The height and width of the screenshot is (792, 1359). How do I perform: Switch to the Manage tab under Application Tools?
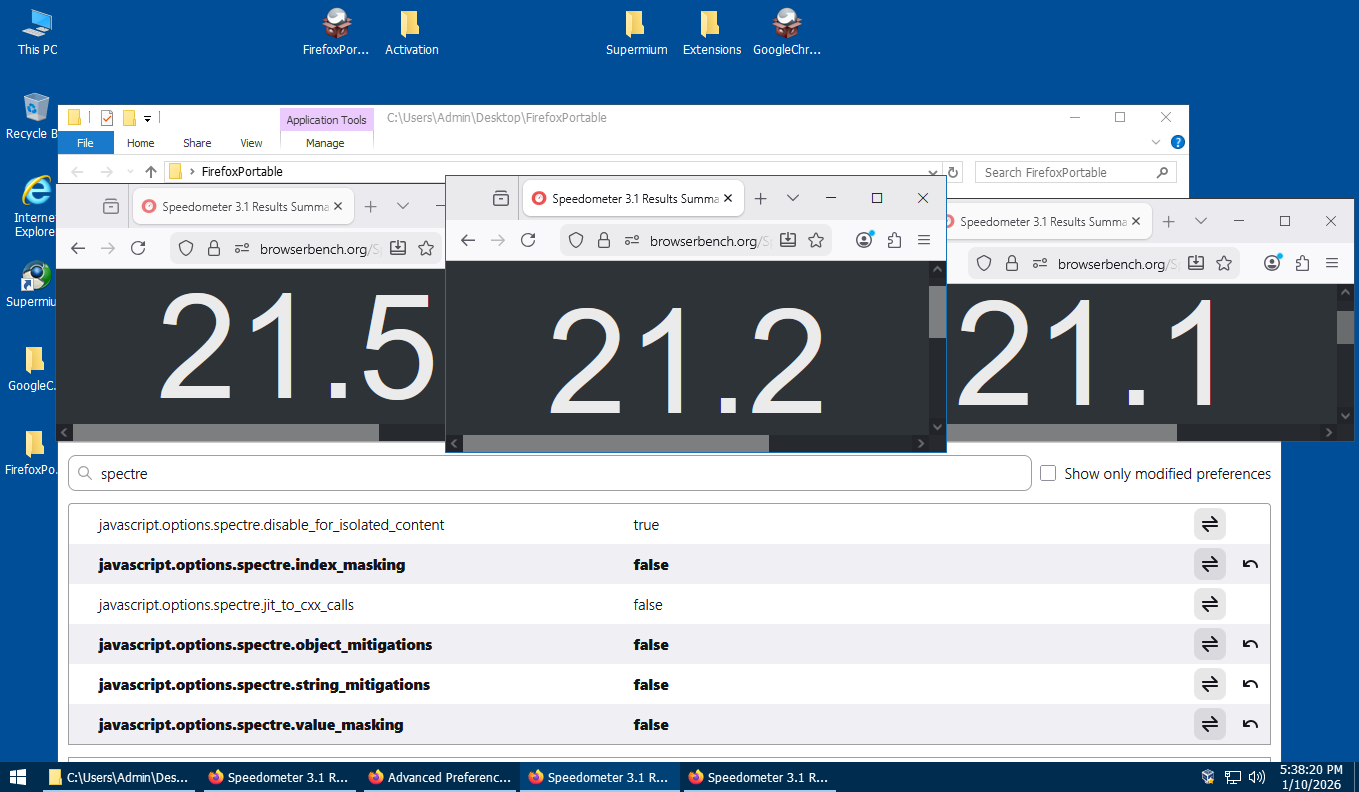coord(325,143)
